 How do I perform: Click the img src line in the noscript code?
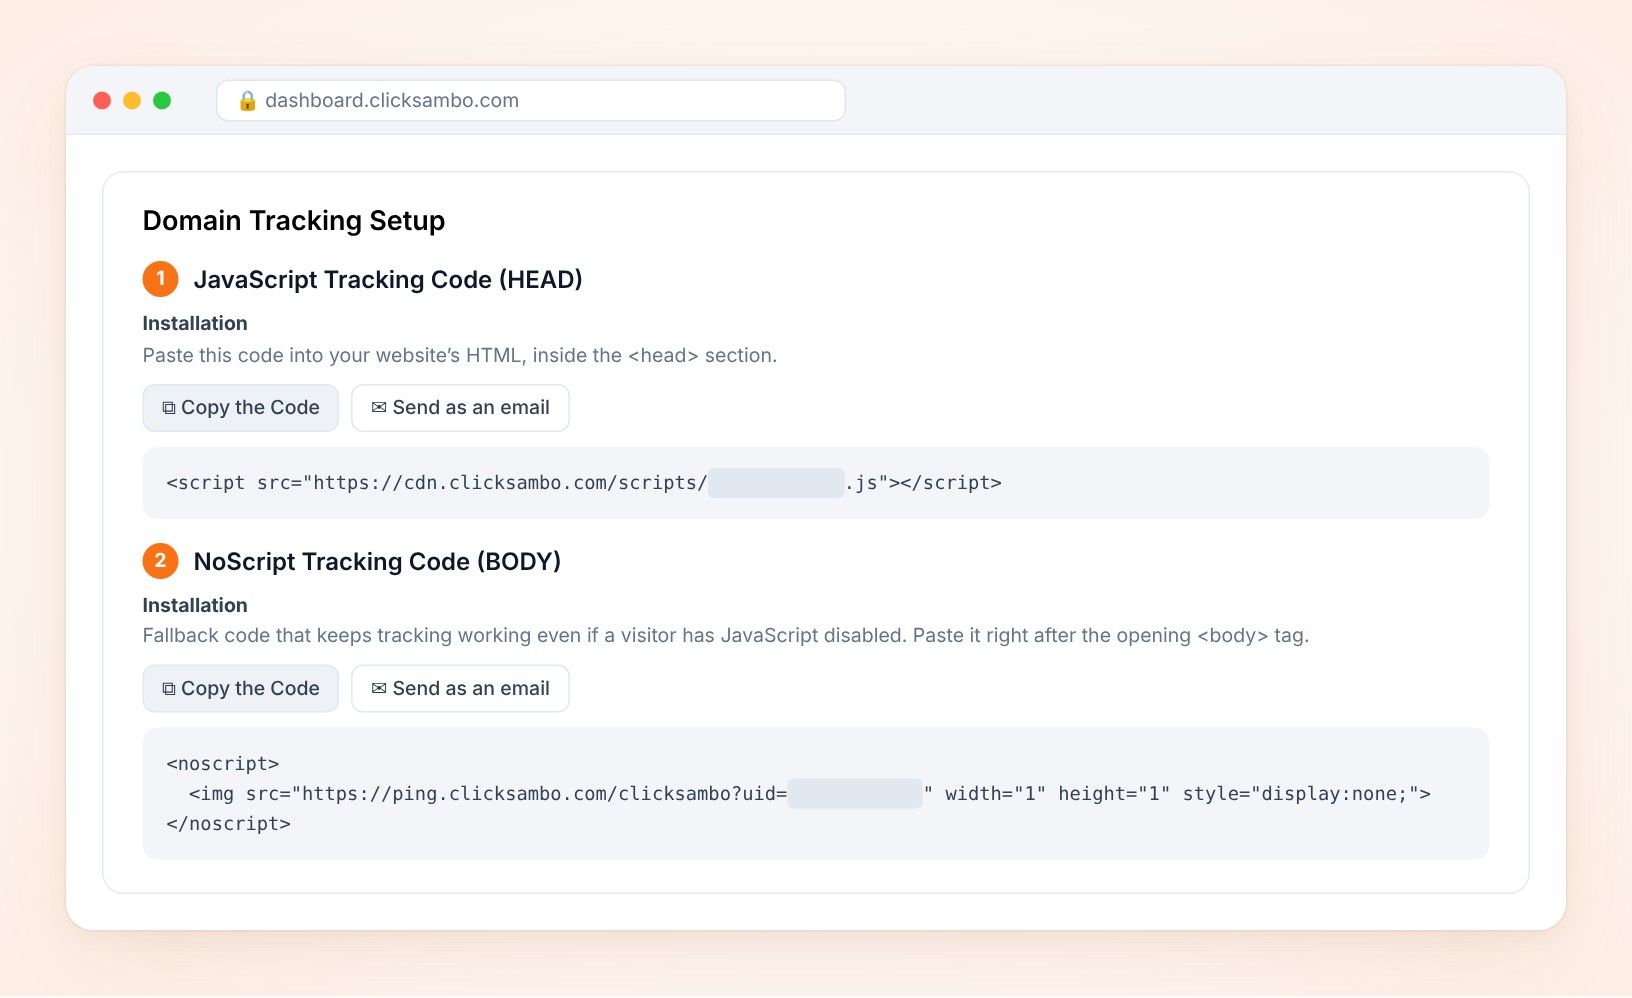coord(810,794)
